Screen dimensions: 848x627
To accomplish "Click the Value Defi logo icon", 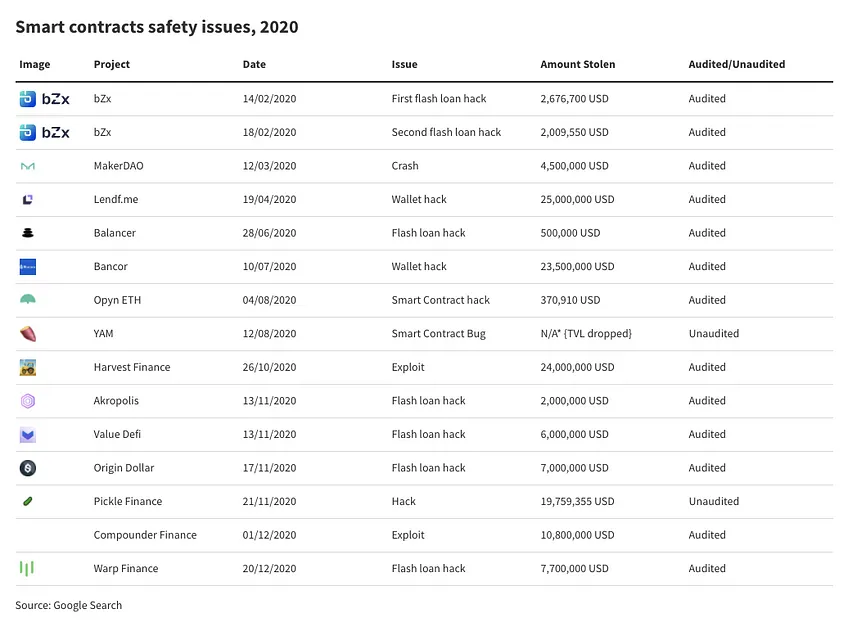I will (x=28, y=435).
